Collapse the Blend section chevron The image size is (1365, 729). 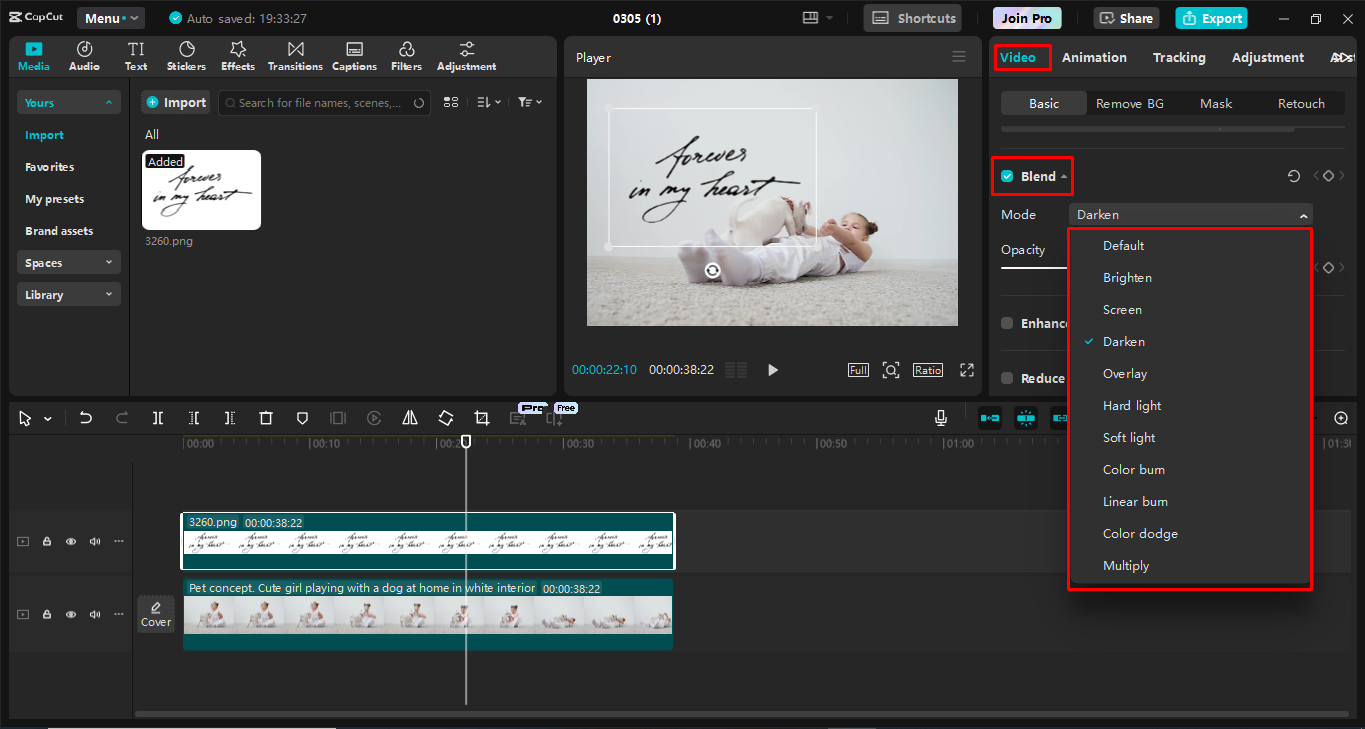1063,175
